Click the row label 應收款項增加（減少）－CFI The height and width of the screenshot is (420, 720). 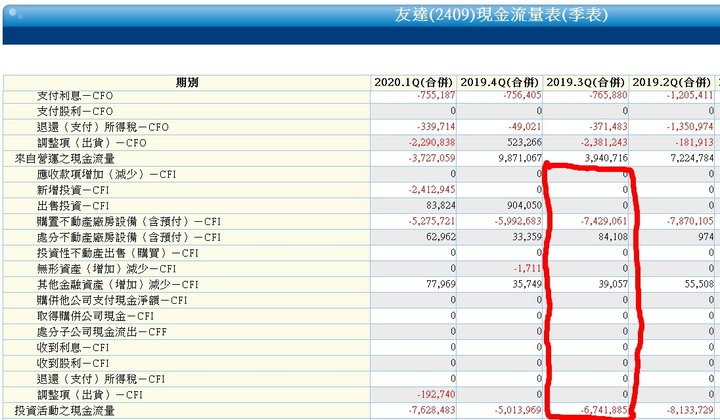tap(107, 174)
